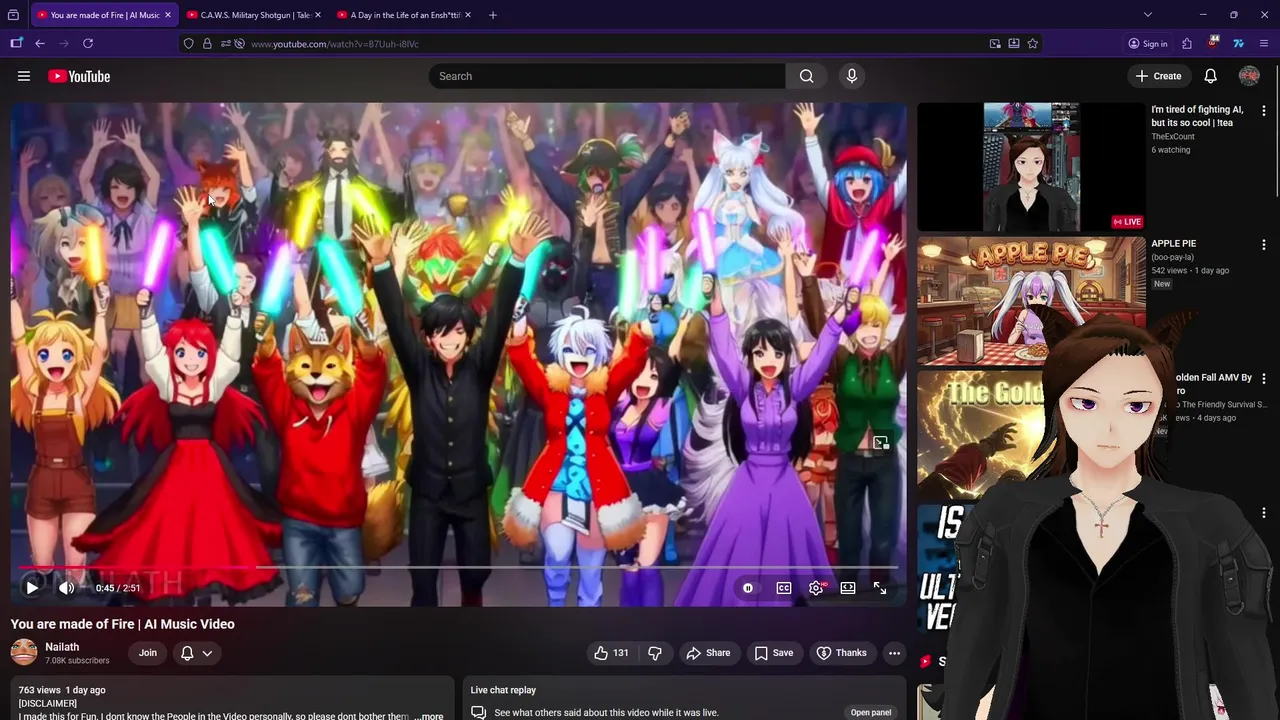Open the browser application menu

pos(1263,43)
